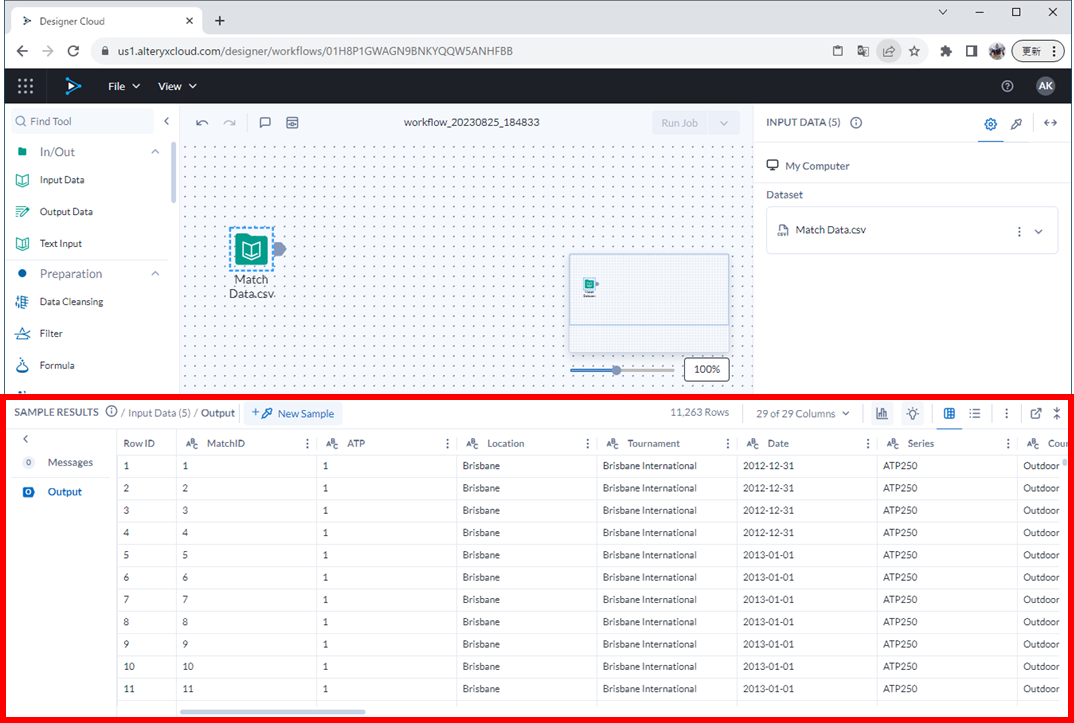This screenshot has width=1074, height=723.
Task: Expand the Match Data.csv dataset options
Action: 1038,231
